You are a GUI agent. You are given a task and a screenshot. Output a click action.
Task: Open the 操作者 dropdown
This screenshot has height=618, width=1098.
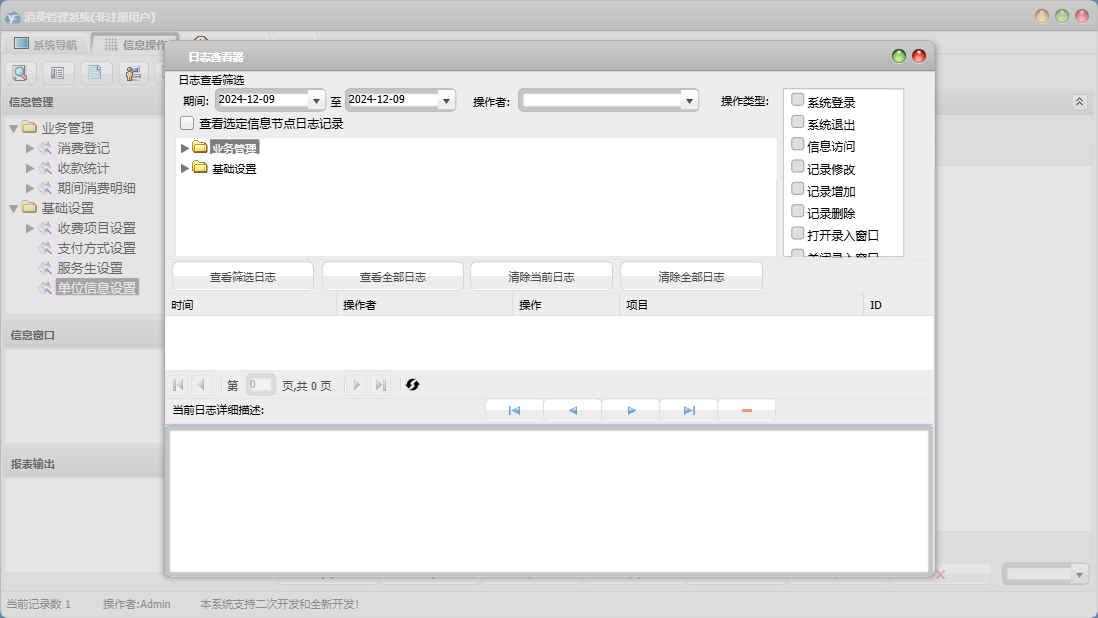coord(690,101)
